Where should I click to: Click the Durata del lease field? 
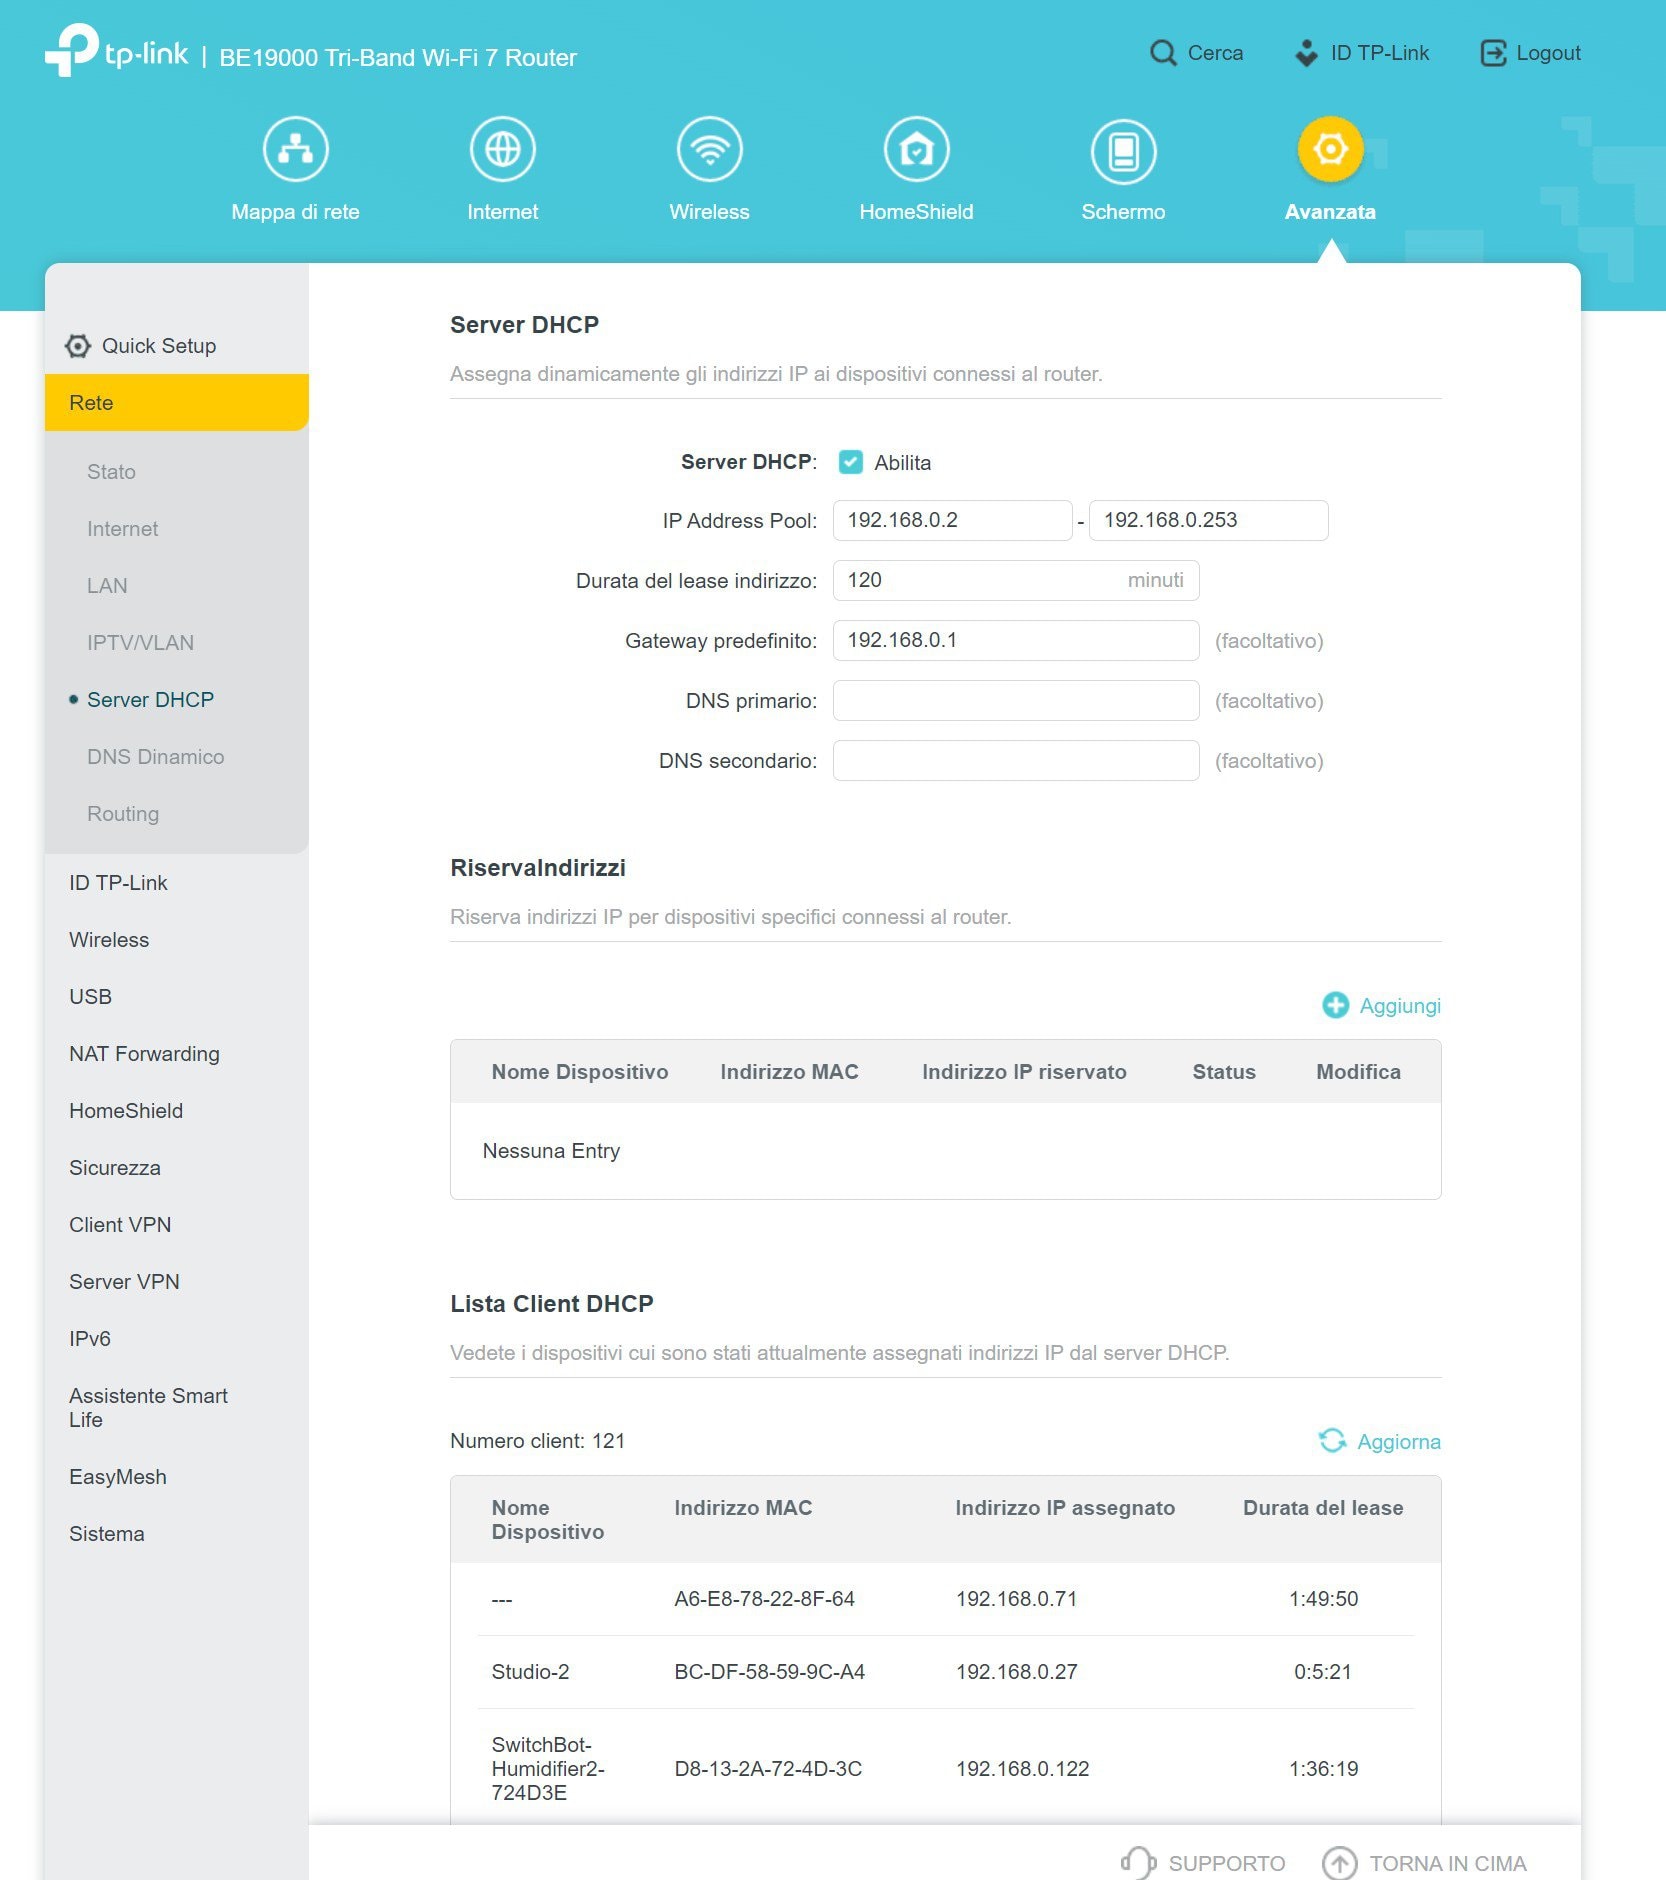pyautogui.click(x=1016, y=581)
